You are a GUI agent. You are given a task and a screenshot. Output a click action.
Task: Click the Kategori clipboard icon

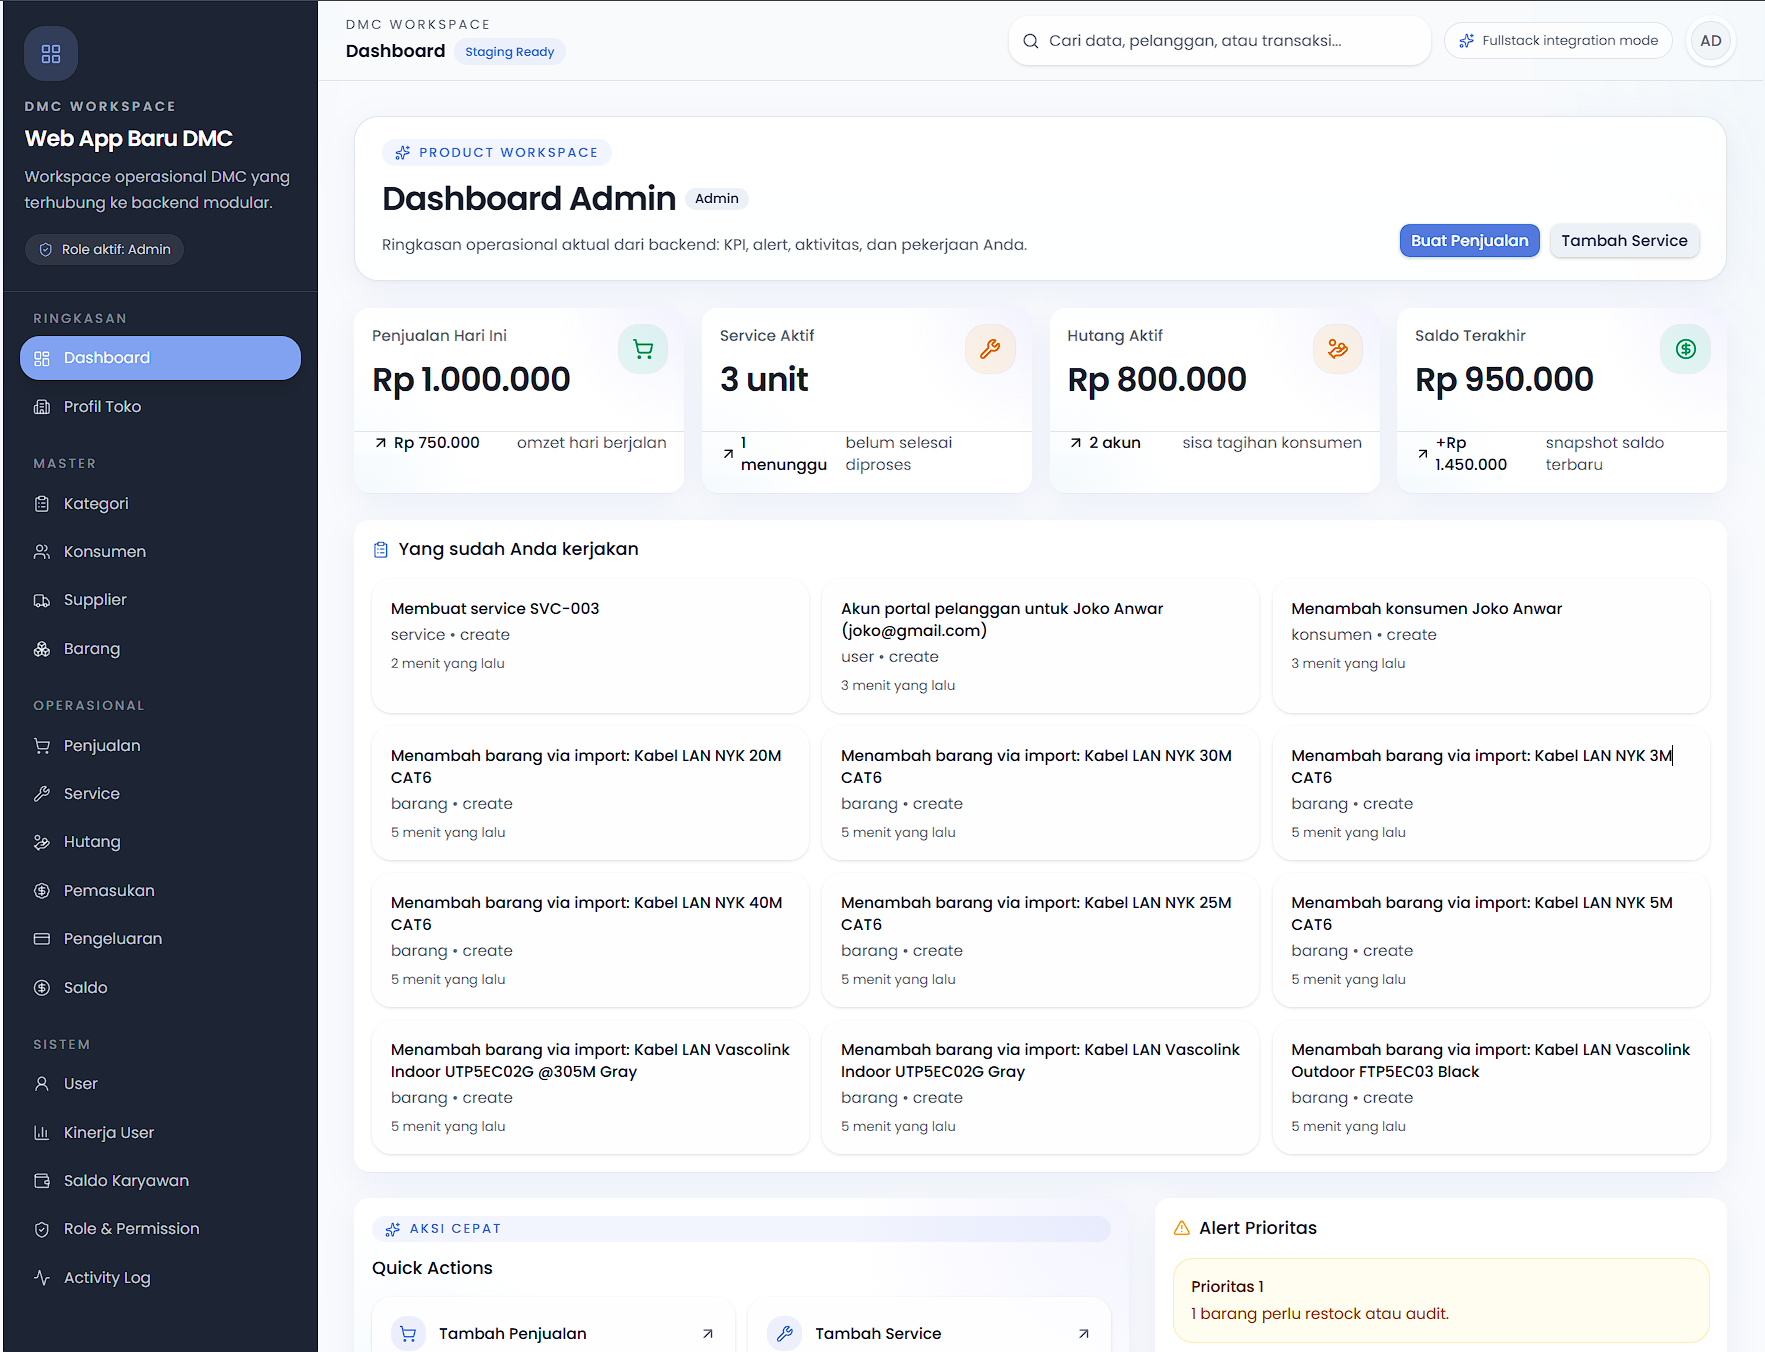(42, 504)
